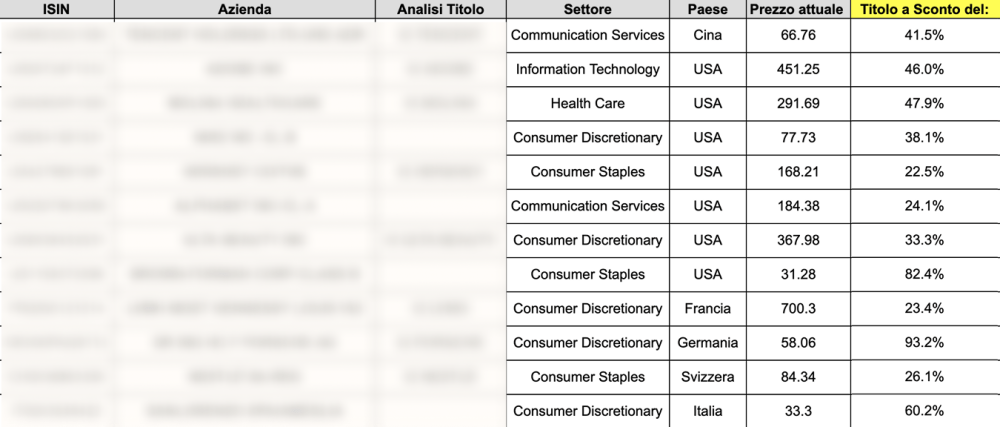Select the Germania country cell
This screenshot has height=427, width=1000.
(x=707, y=342)
